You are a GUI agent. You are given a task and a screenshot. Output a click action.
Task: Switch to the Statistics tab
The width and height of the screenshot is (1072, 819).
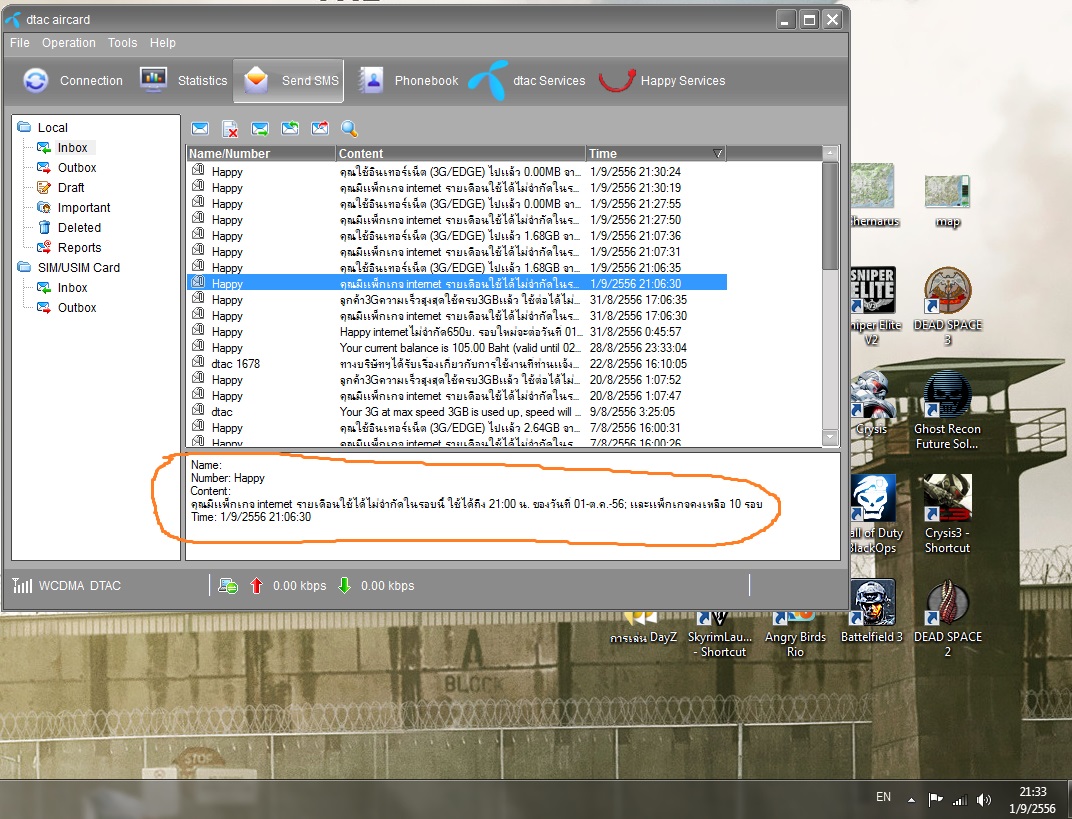[x=183, y=81]
